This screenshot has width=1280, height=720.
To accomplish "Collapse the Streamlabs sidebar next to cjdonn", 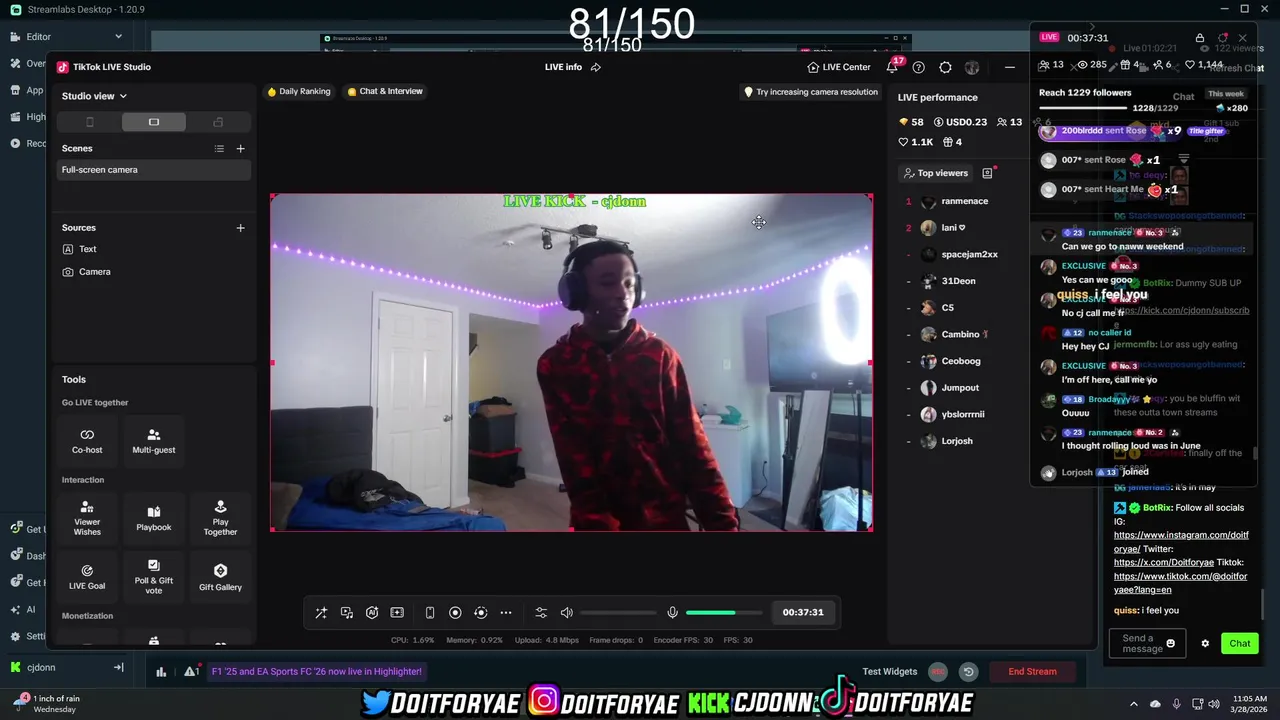I will click(118, 667).
